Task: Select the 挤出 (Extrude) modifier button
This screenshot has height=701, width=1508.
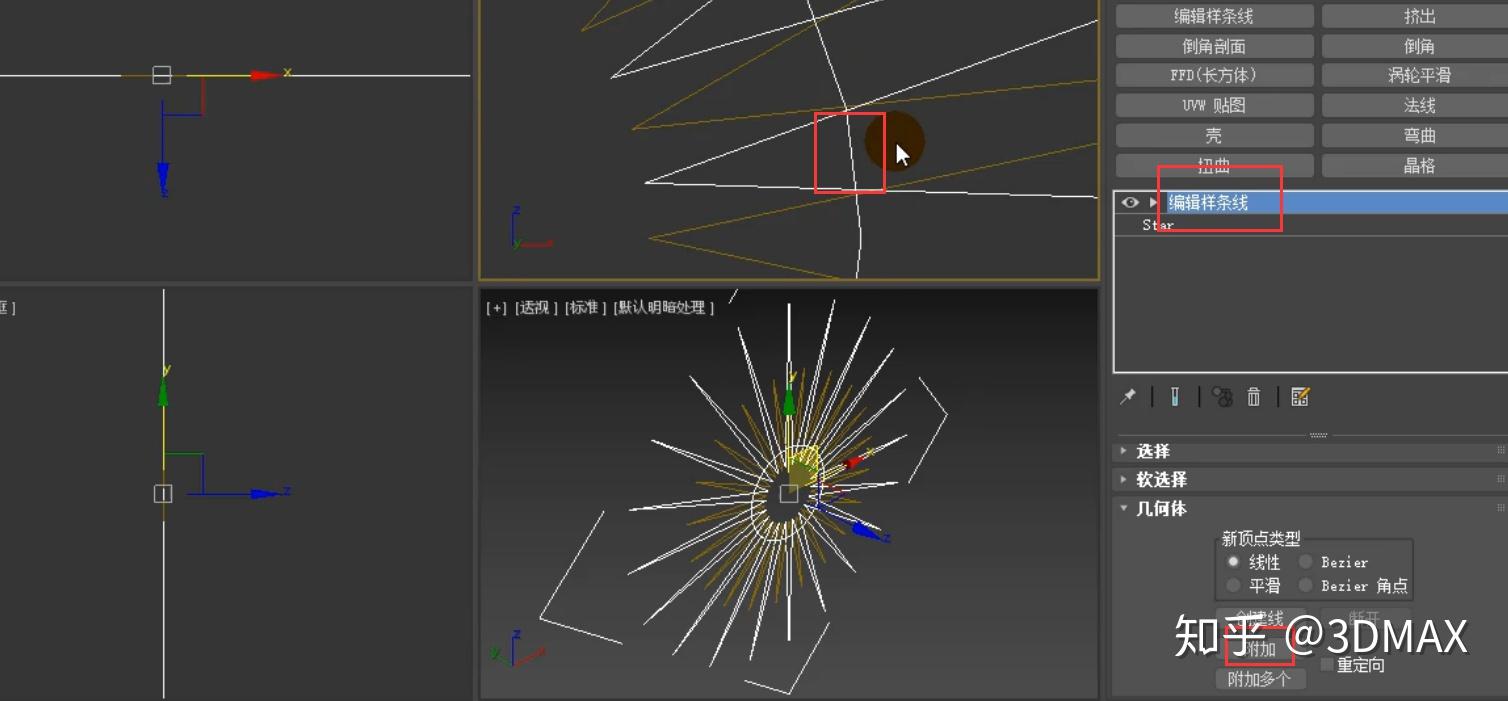Action: [1418, 15]
